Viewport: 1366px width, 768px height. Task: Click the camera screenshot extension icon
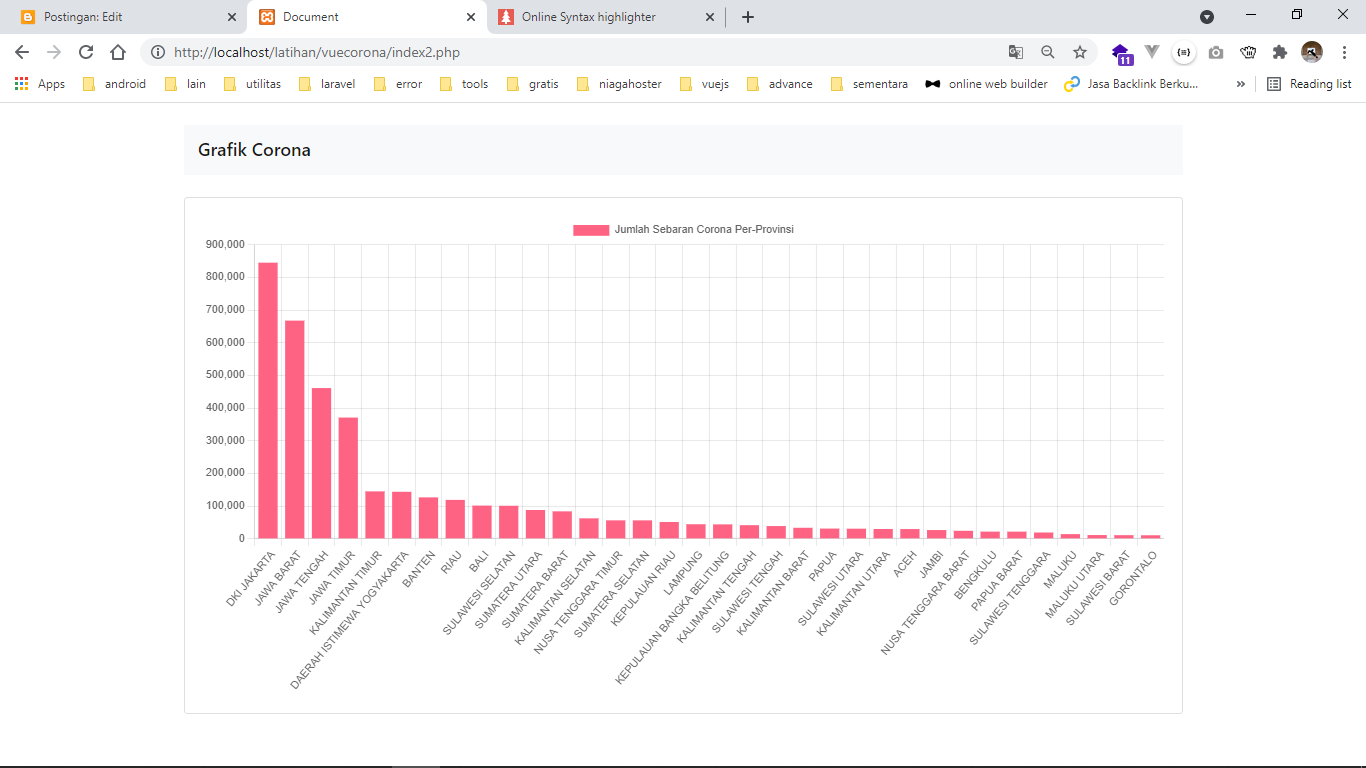click(1216, 52)
